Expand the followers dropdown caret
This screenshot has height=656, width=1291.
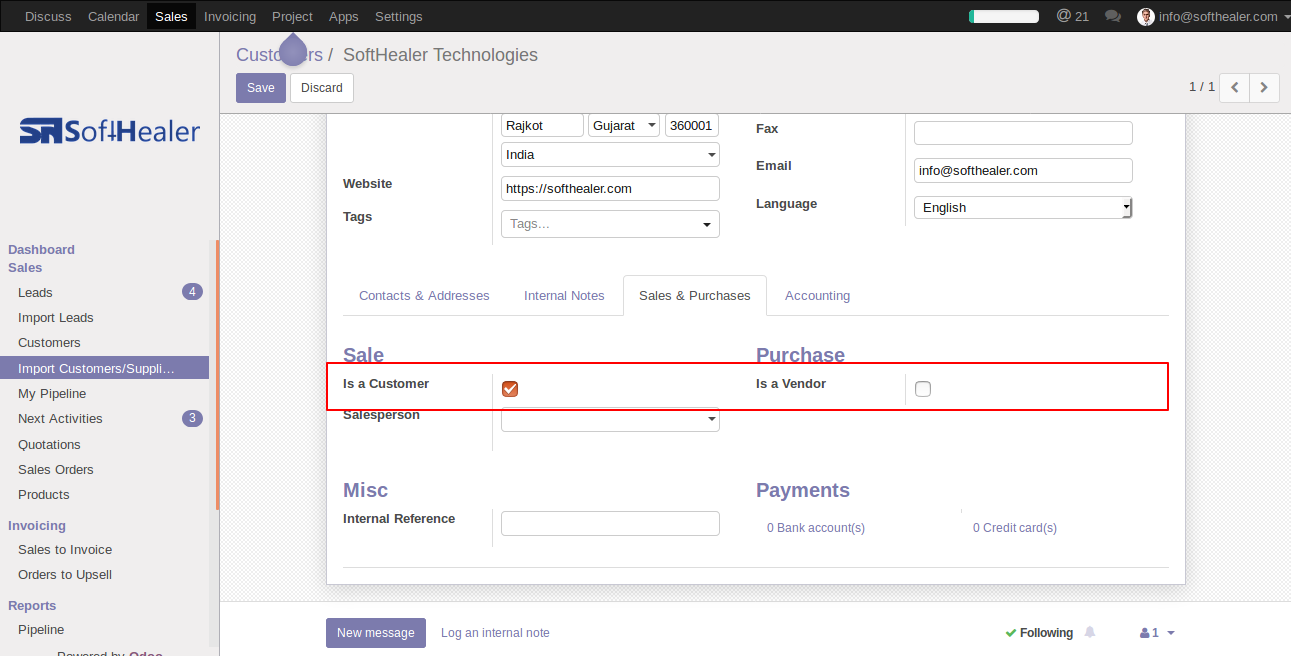[1171, 633]
